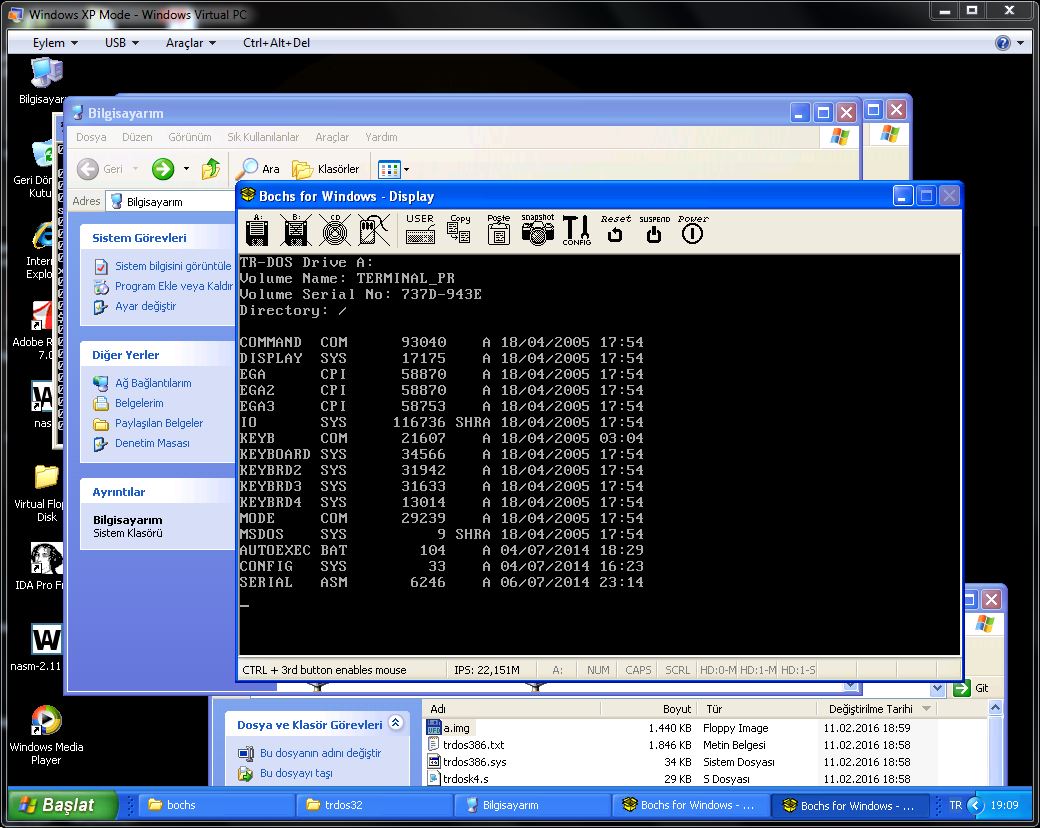Image resolution: width=1040 pixels, height=828 pixels.
Task: Open forward button history dropdown arrow
Action: point(186,169)
